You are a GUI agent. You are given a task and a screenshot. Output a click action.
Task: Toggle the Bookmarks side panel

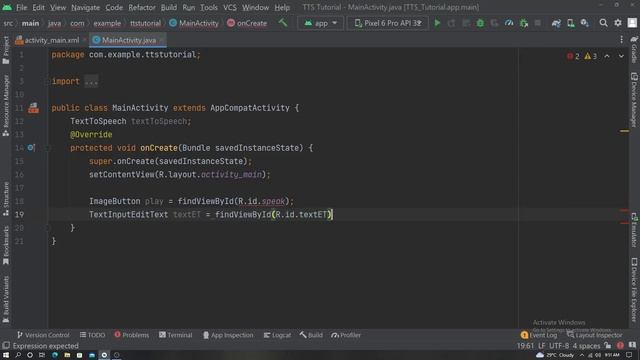click(6, 245)
